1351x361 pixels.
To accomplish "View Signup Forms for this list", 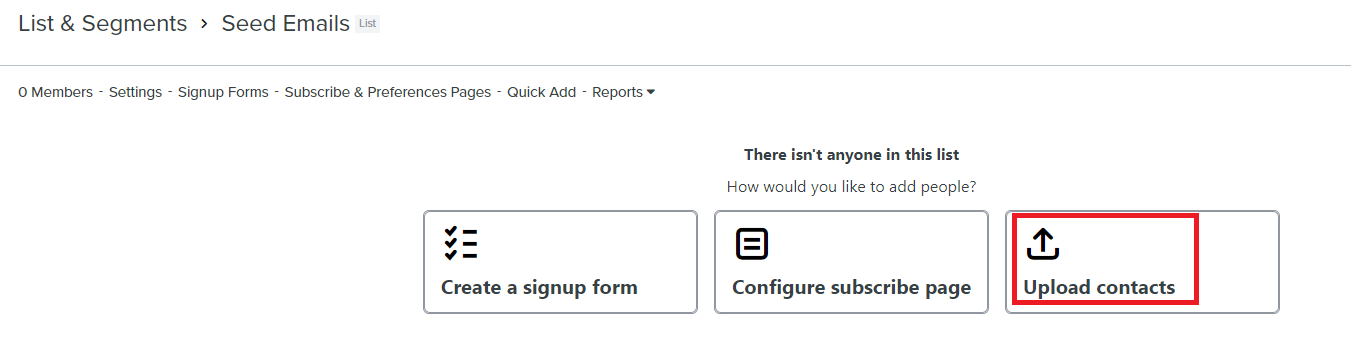I will click(x=223, y=92).
